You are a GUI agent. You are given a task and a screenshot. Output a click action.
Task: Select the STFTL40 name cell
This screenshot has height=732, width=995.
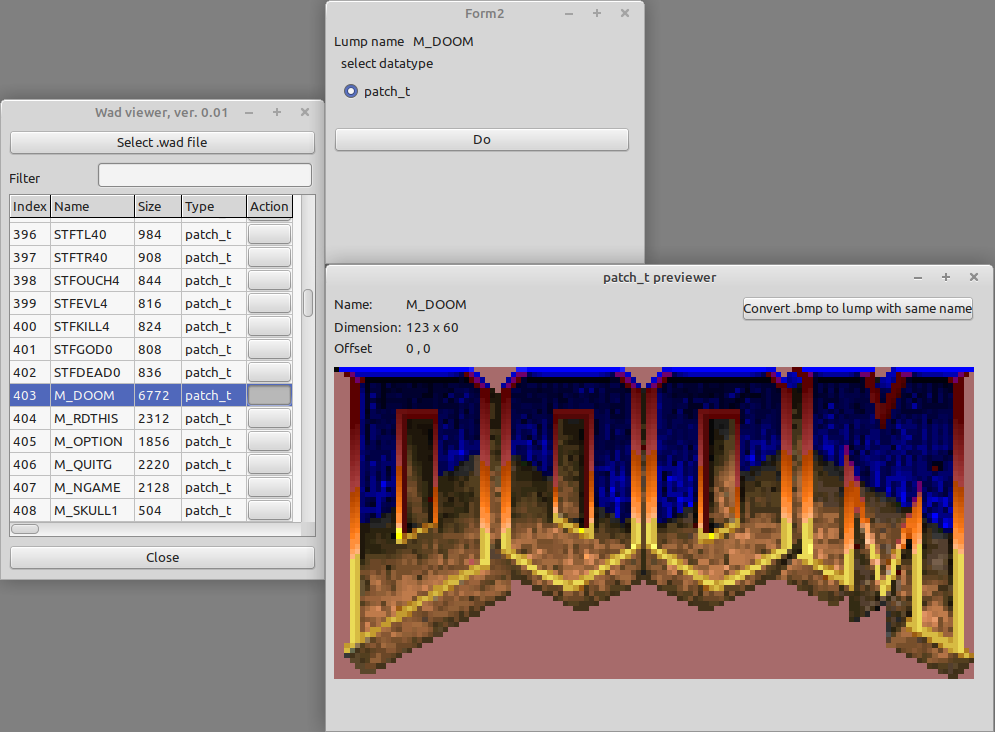tap(93, 234)
